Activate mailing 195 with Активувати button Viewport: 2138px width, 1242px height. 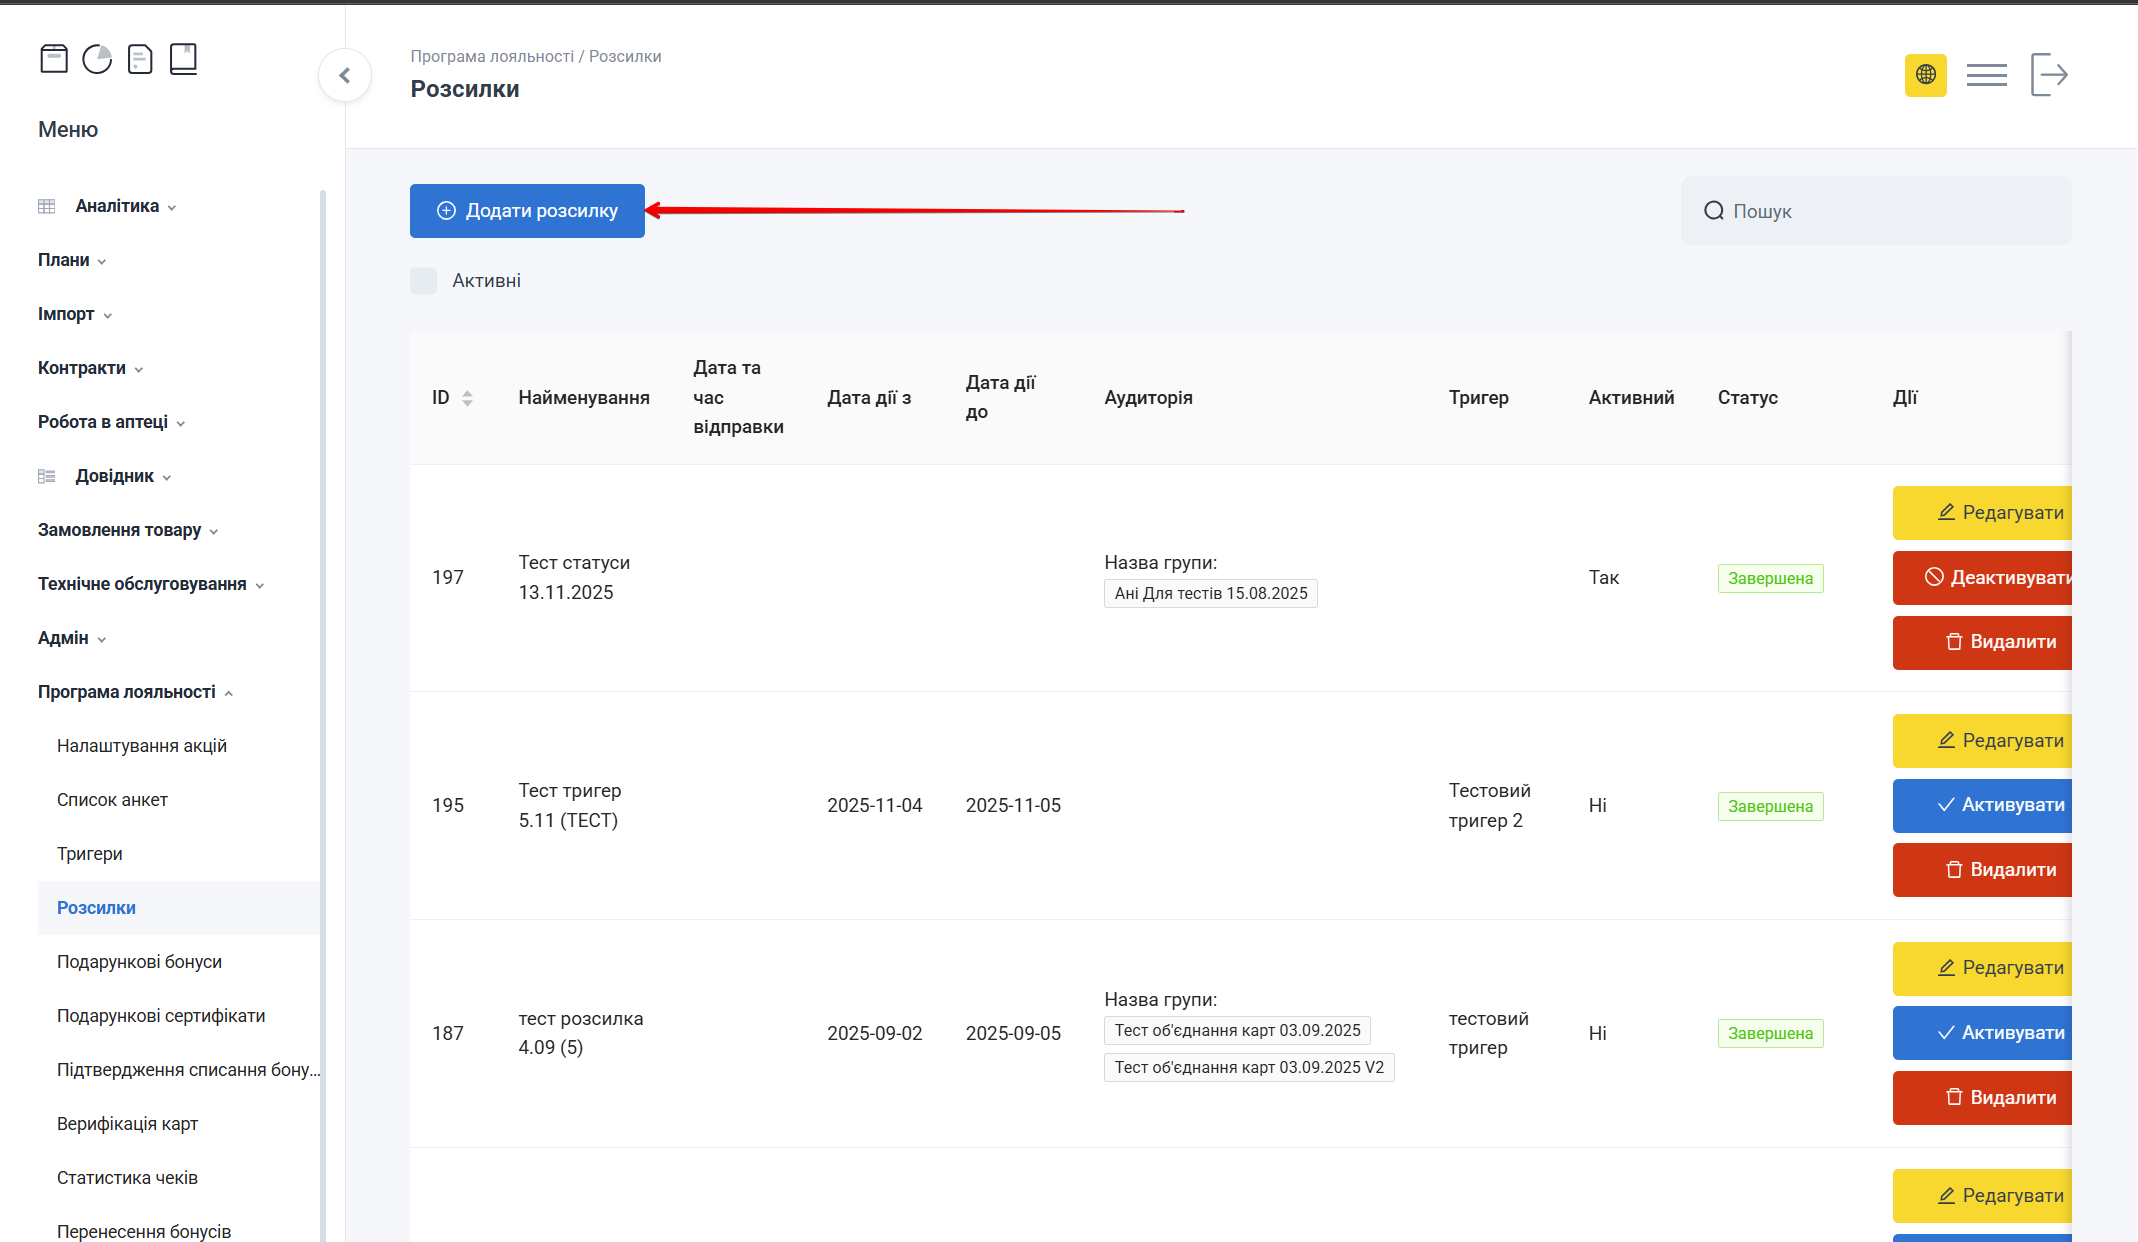click(1983, 805)
